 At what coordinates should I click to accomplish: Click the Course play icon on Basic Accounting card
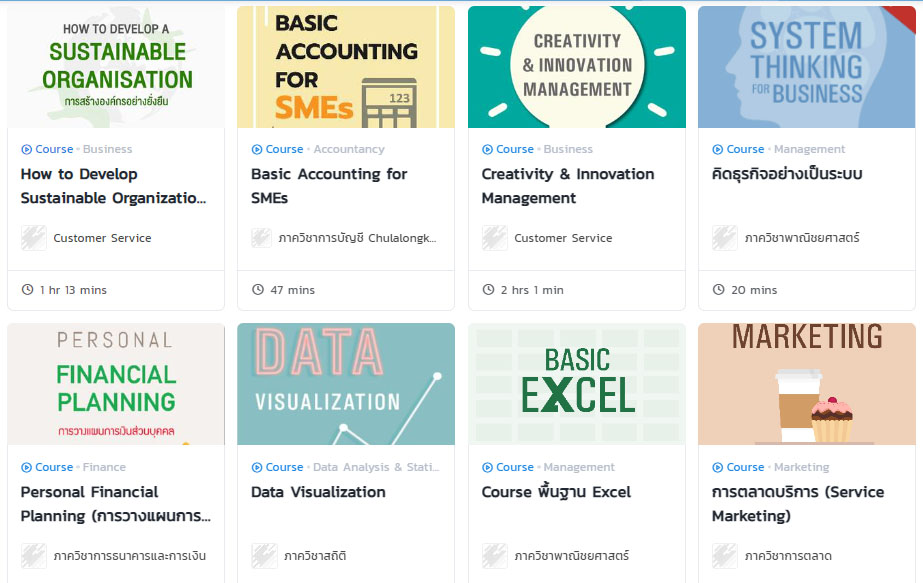click(x=257, y=150)
